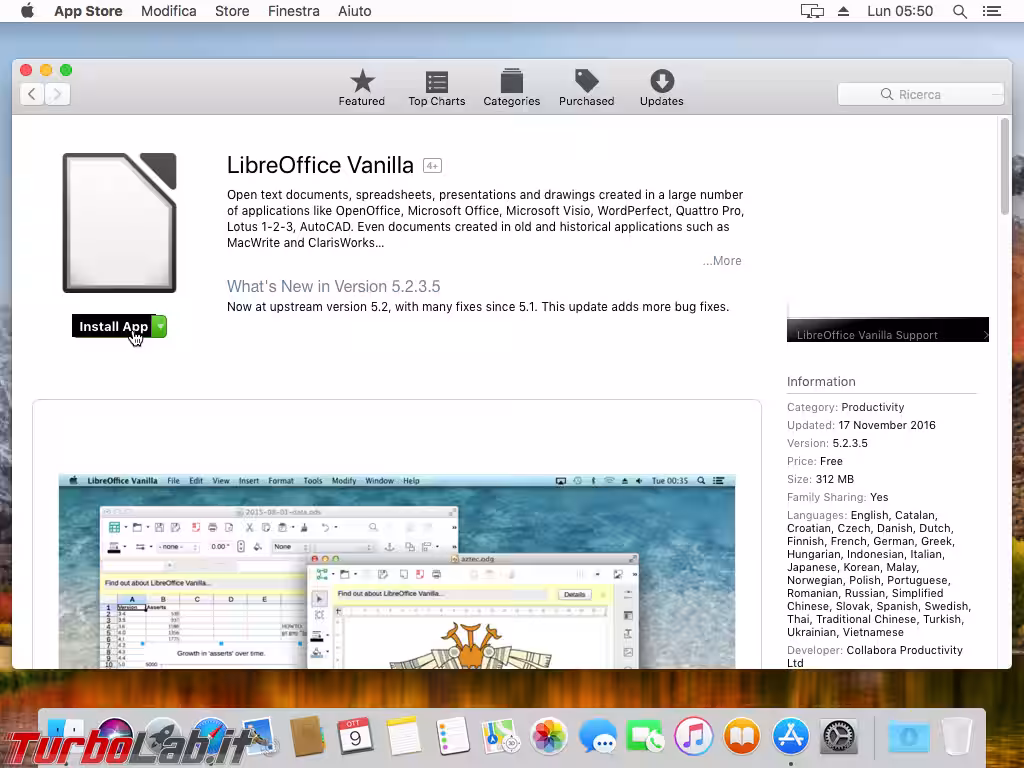This screenshot has height=768, width=1024.
Task: Expand the description with ...More
Action: point(722,260)
